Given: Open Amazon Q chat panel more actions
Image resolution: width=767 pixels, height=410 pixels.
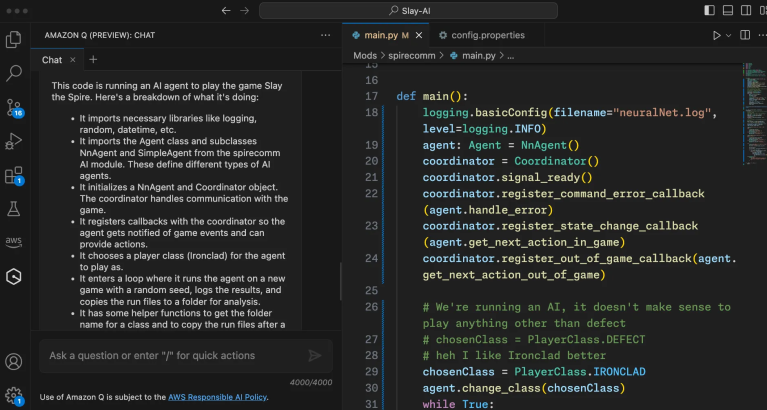Looking at the screenshot, I should 324,35.
